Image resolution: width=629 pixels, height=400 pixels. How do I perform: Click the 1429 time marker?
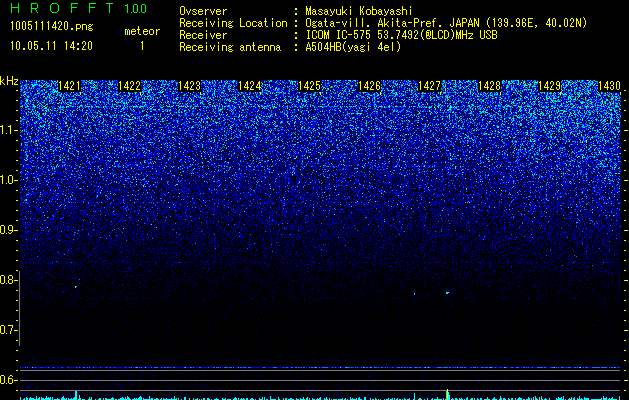click(x=549, y=86)
